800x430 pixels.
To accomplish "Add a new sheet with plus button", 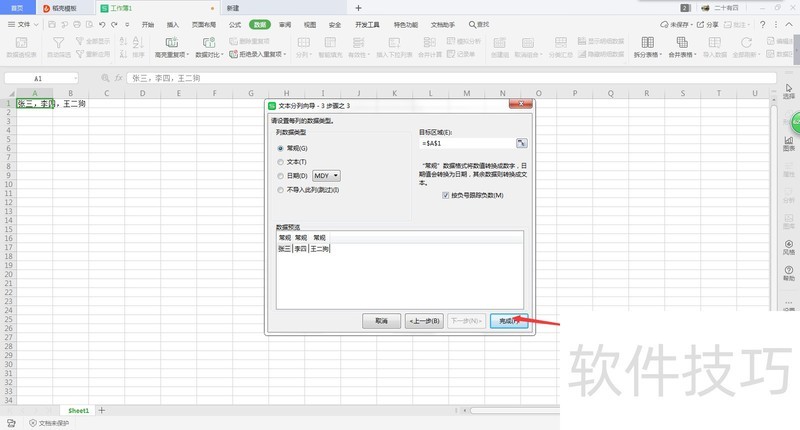I will coord(102,411).
